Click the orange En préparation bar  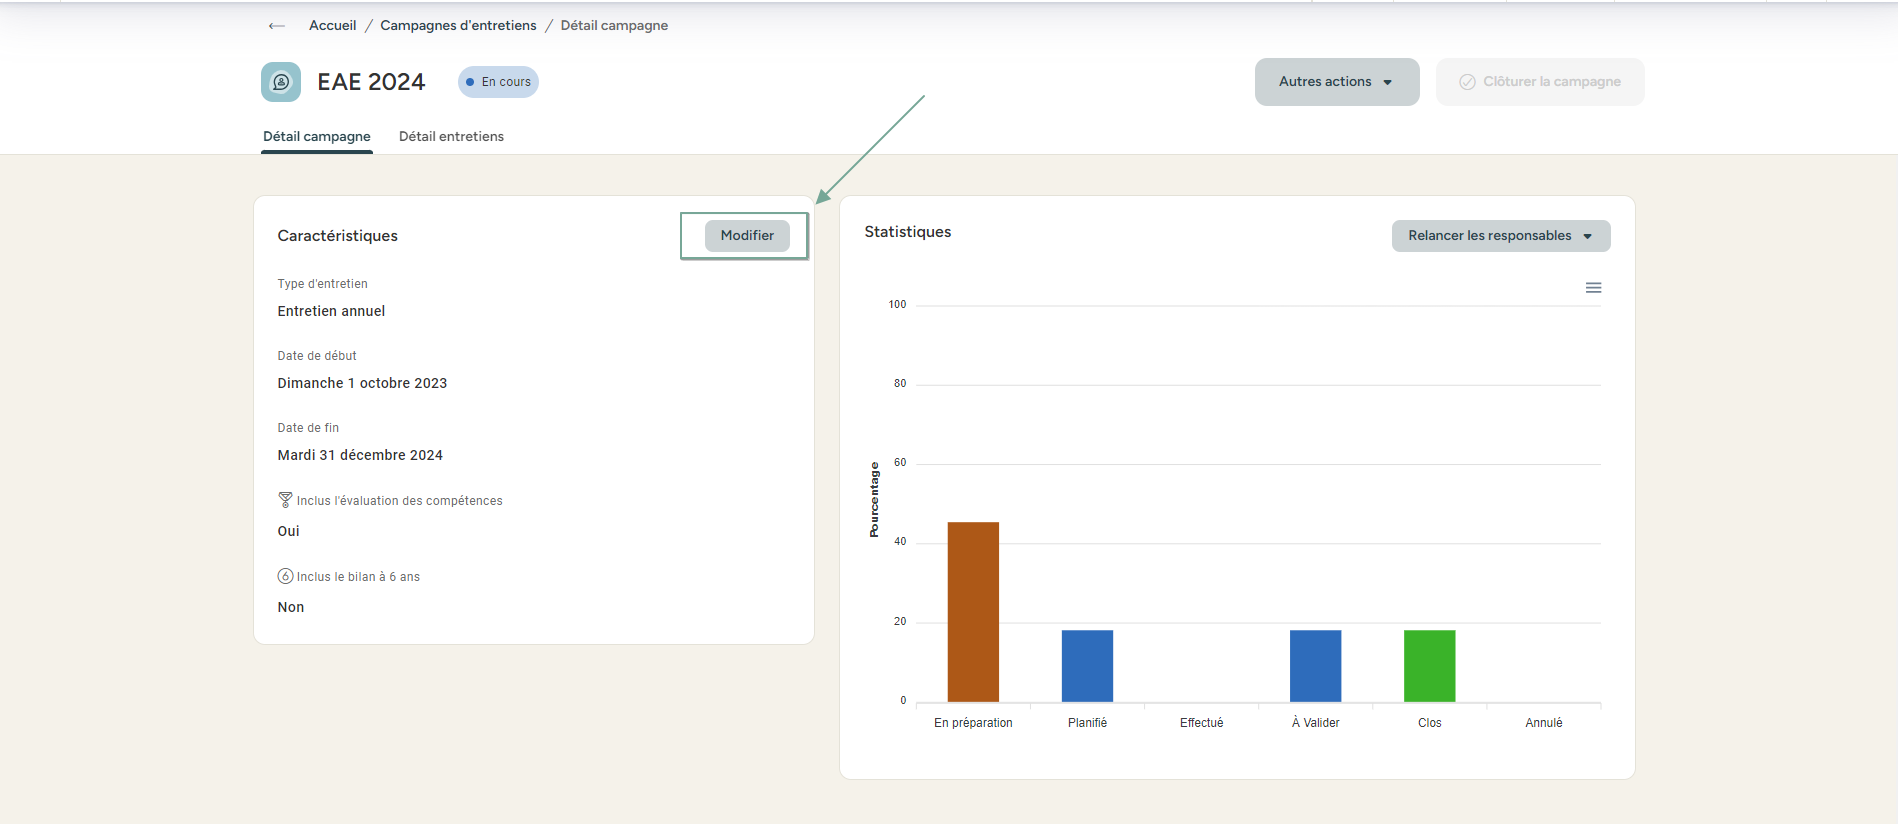[x=973, y=612]
